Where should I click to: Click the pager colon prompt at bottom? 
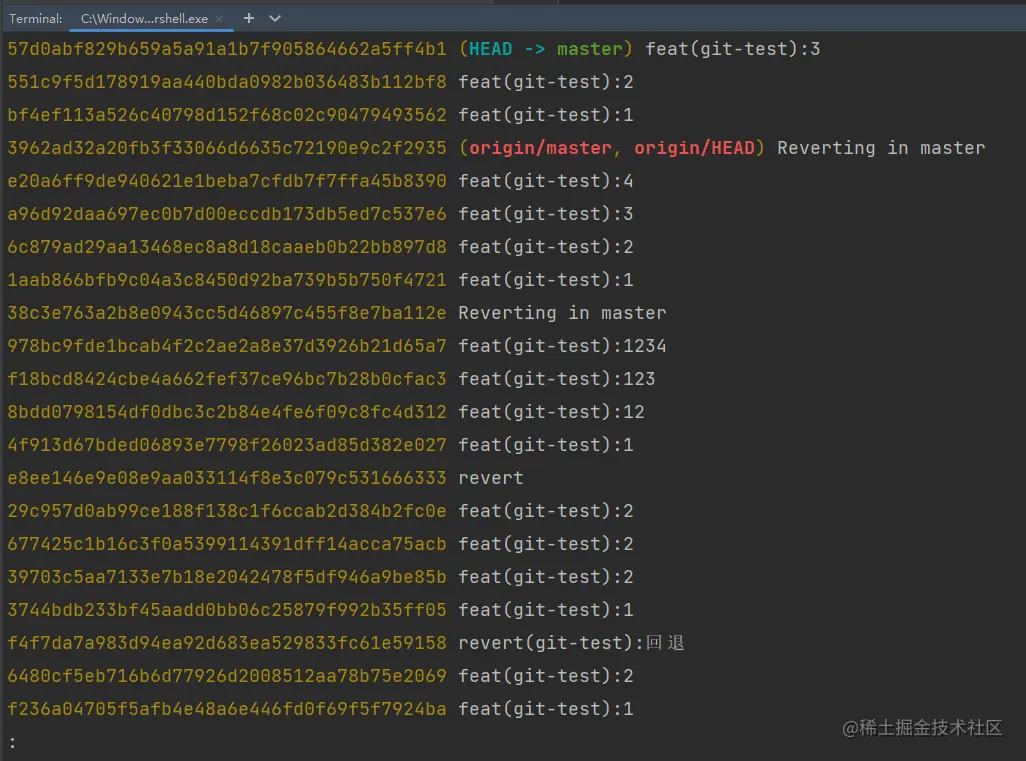[x=12, y=742]
